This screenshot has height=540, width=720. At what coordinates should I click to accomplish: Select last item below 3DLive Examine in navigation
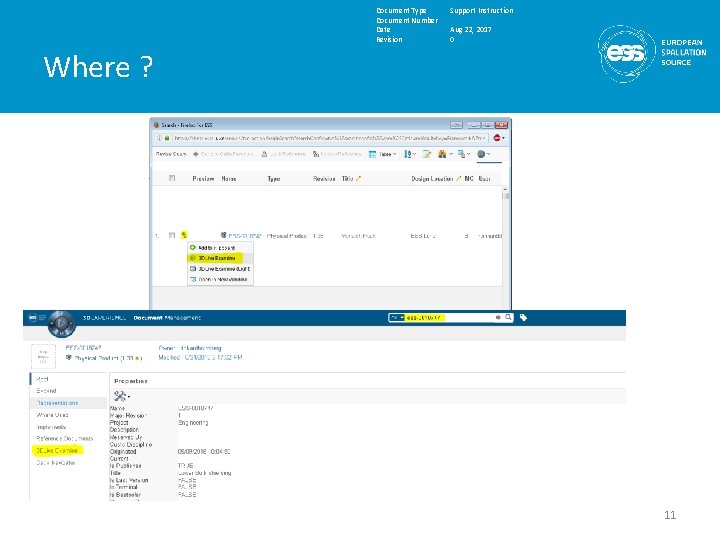(x=56, y=462)
